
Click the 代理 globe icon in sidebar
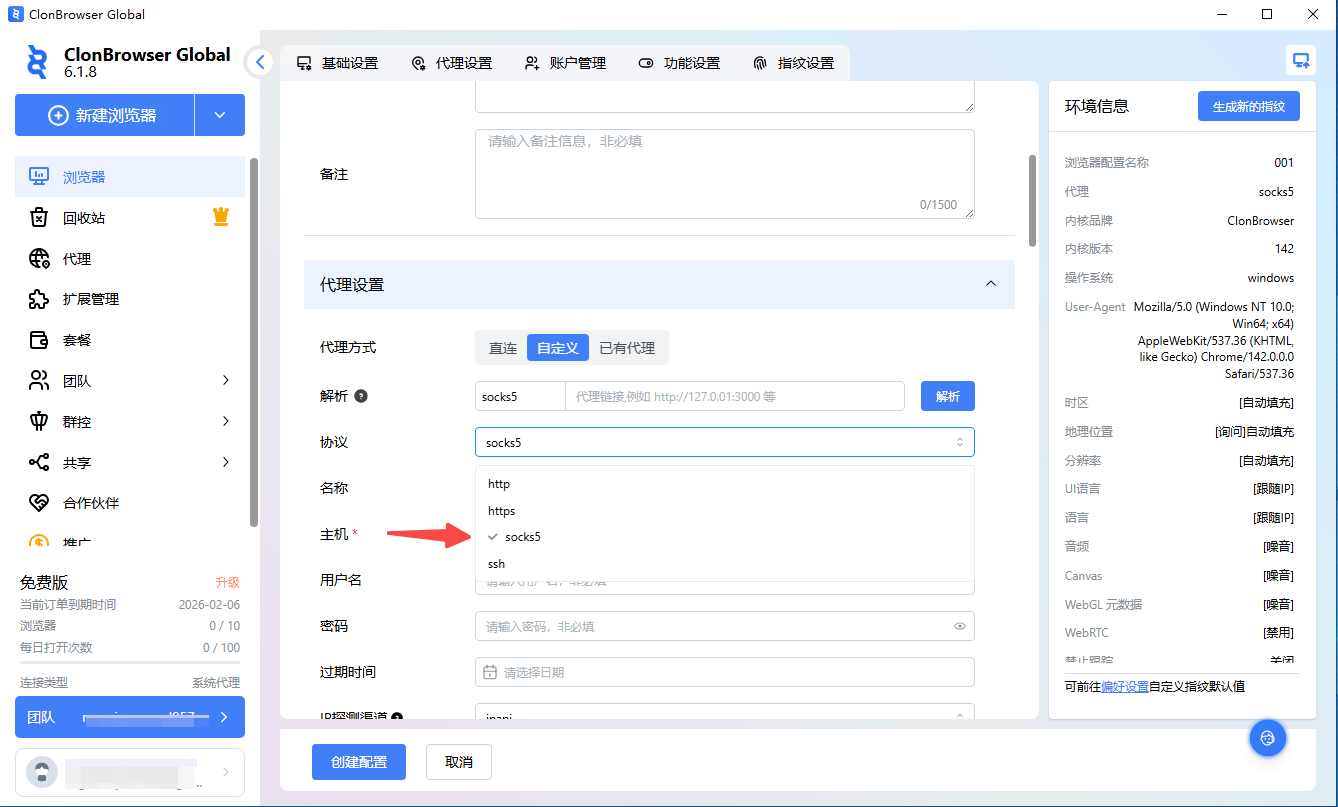(39, 259)
